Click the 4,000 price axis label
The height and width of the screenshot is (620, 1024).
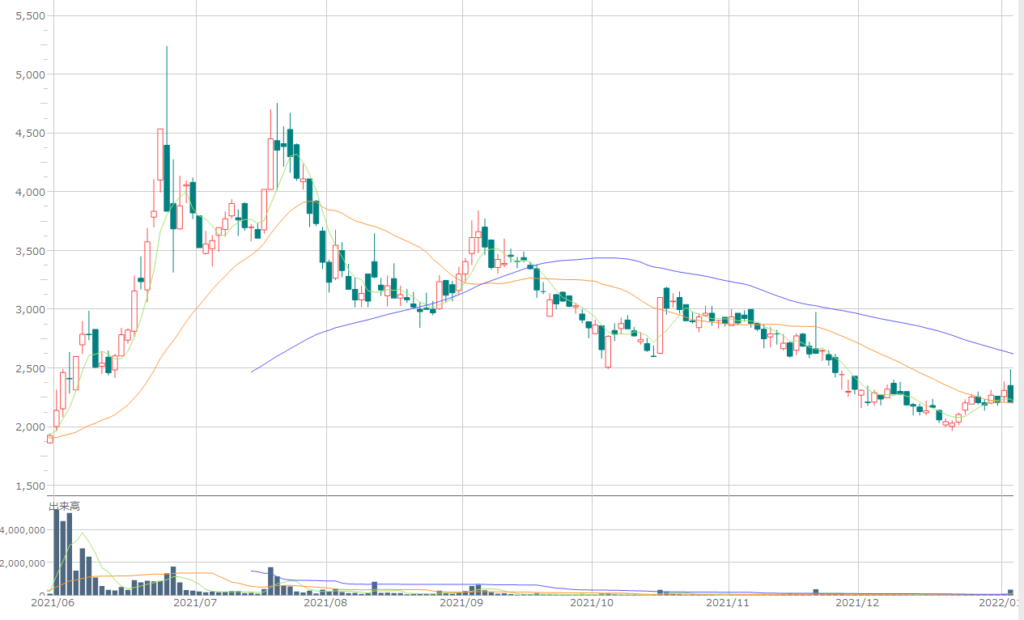(30, 192)
